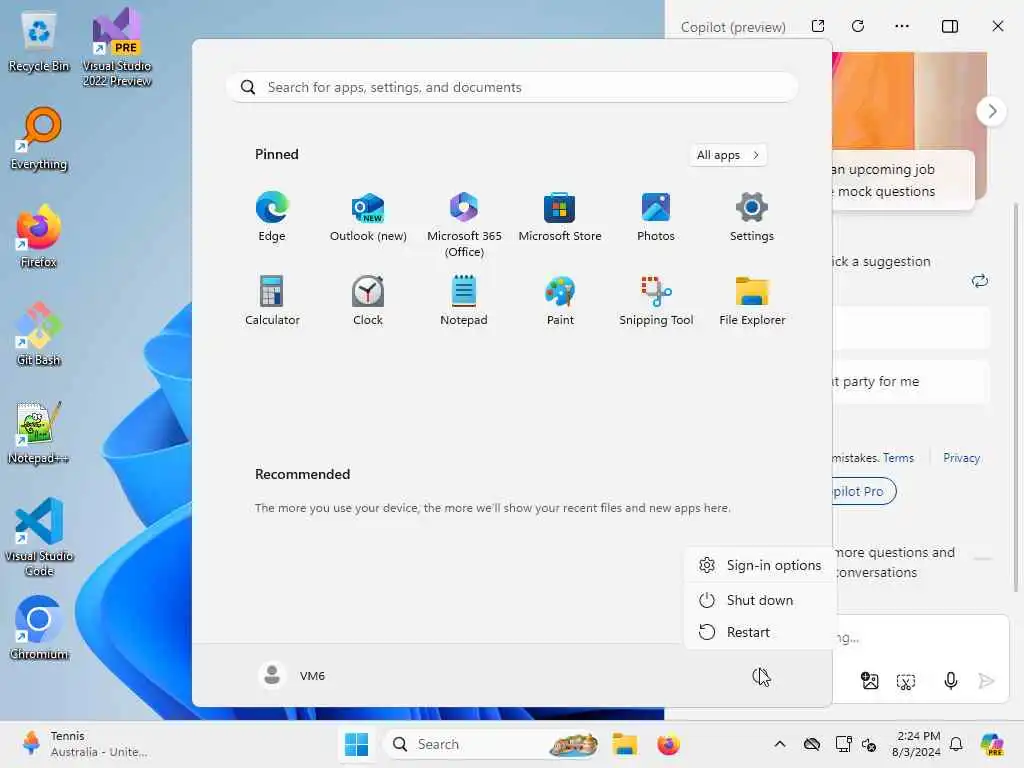Toggle Copilot side-by-side pane layout
1024x768 pixels.
click(x=950, y=26)
